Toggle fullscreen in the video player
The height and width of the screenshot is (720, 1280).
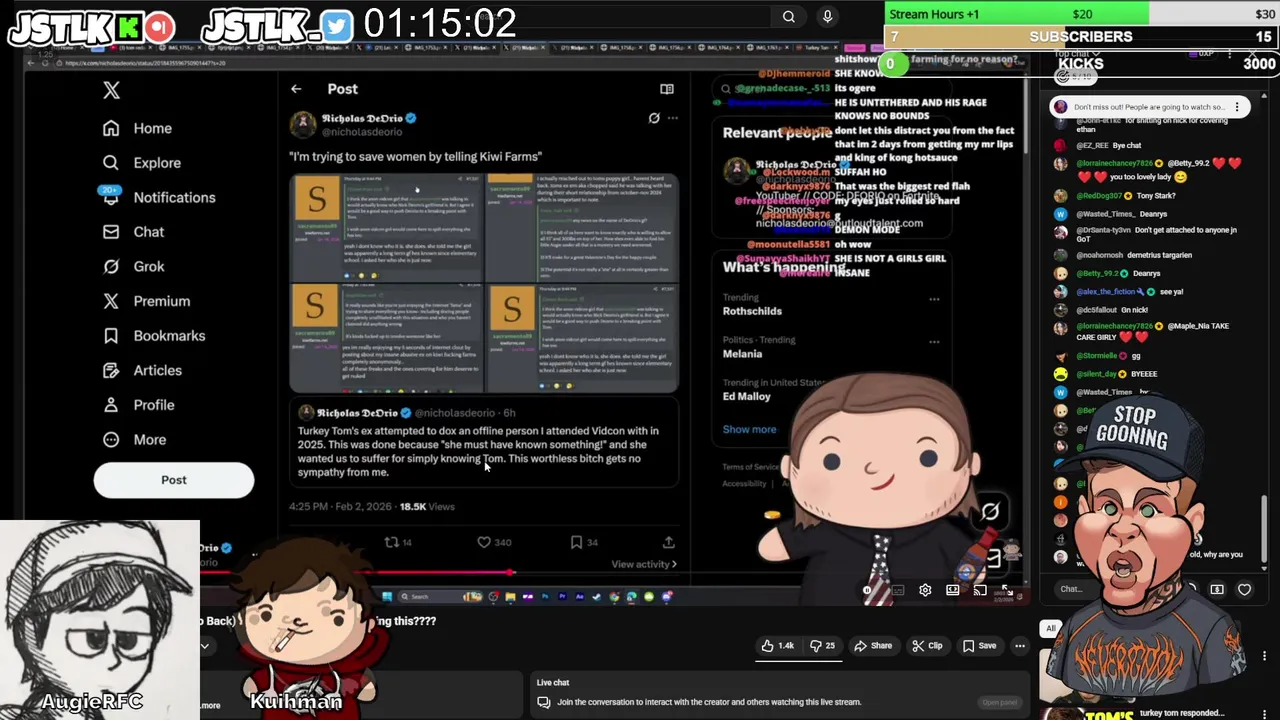click(1008, 591)
